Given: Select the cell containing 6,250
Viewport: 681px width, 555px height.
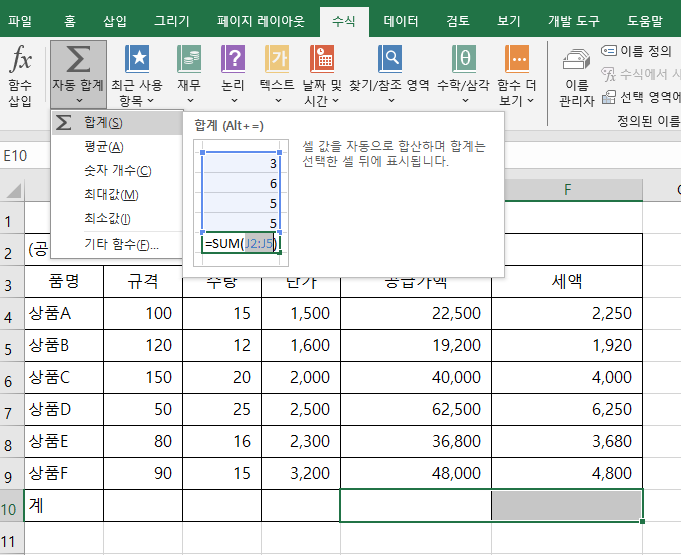Looking at the screenshot, I should [567, 410].
